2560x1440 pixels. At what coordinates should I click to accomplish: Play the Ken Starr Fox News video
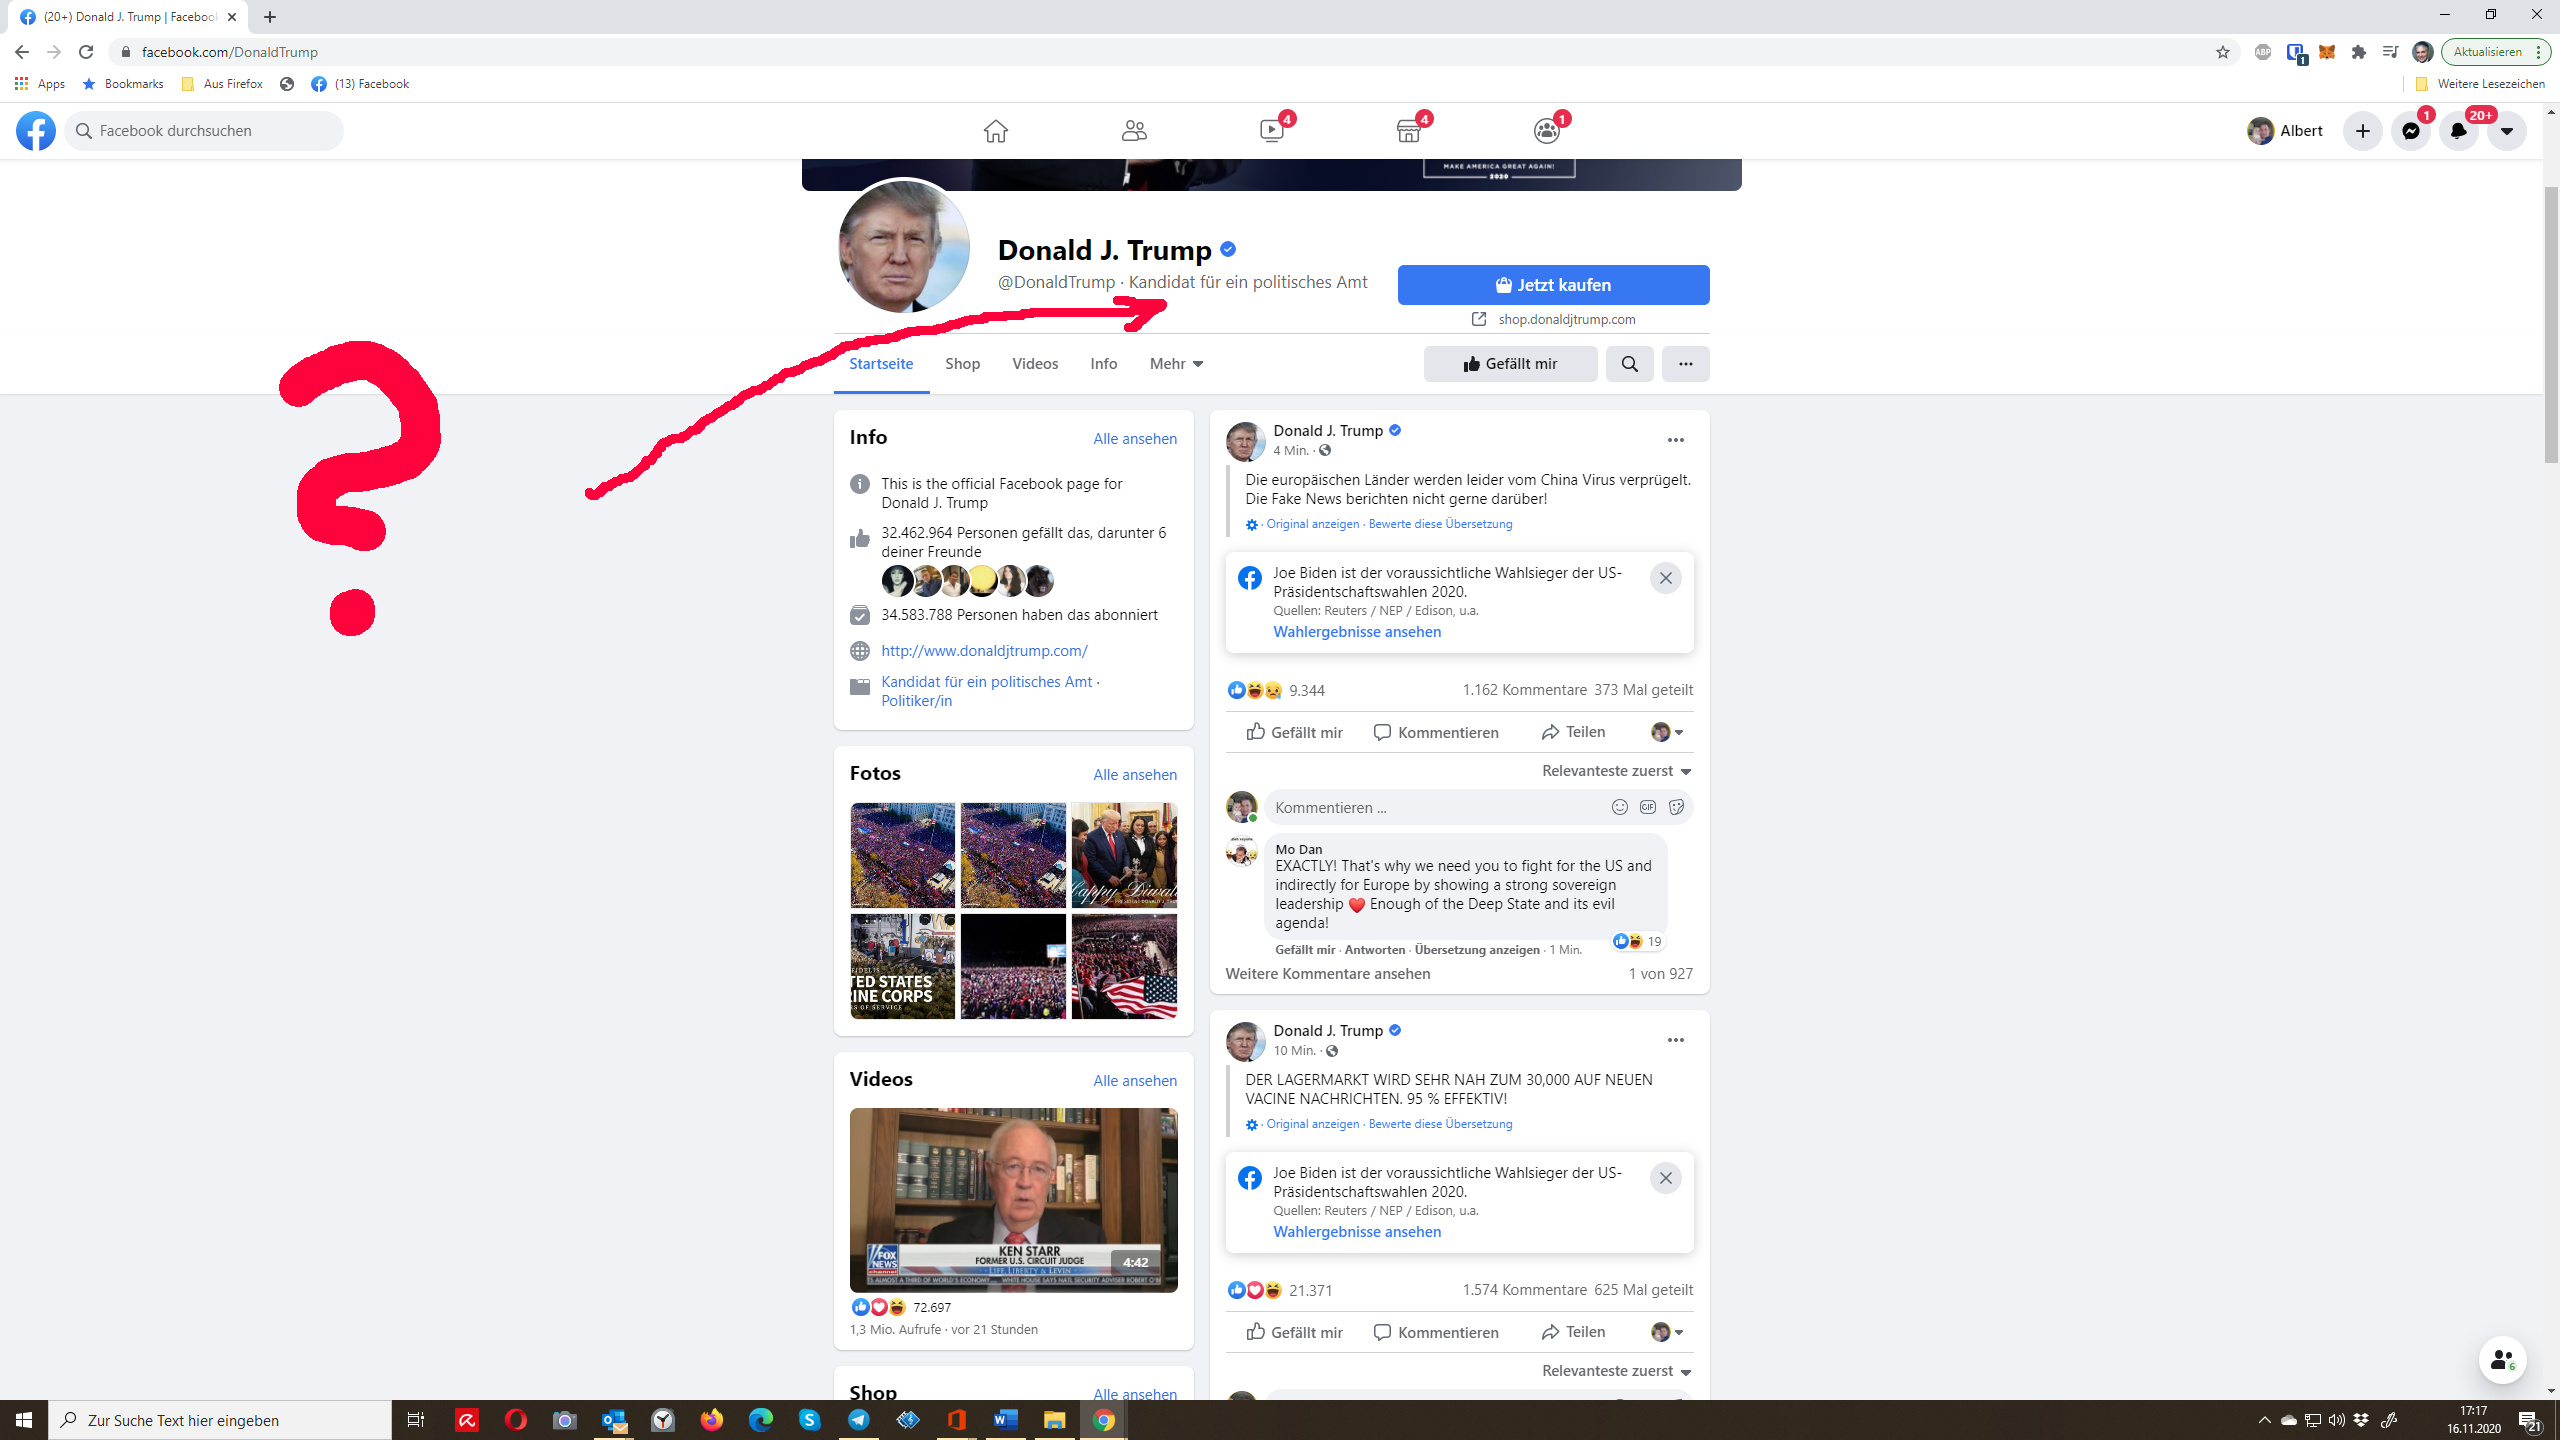(1014, 1200)
